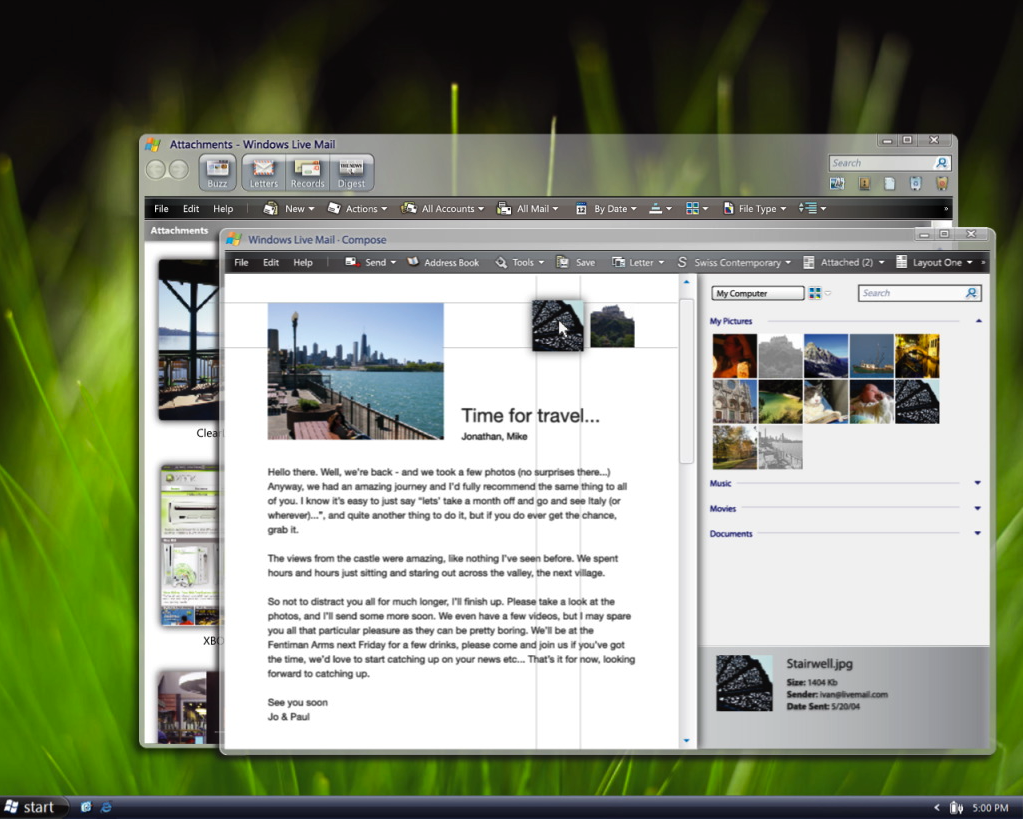Open the Help menu in Compose window
1023x819 pixels.
tap(303, 262)
